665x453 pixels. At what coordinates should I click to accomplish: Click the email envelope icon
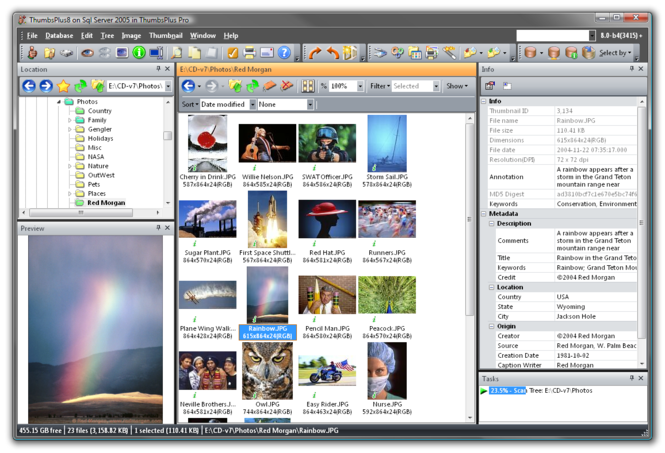(267, 53)
